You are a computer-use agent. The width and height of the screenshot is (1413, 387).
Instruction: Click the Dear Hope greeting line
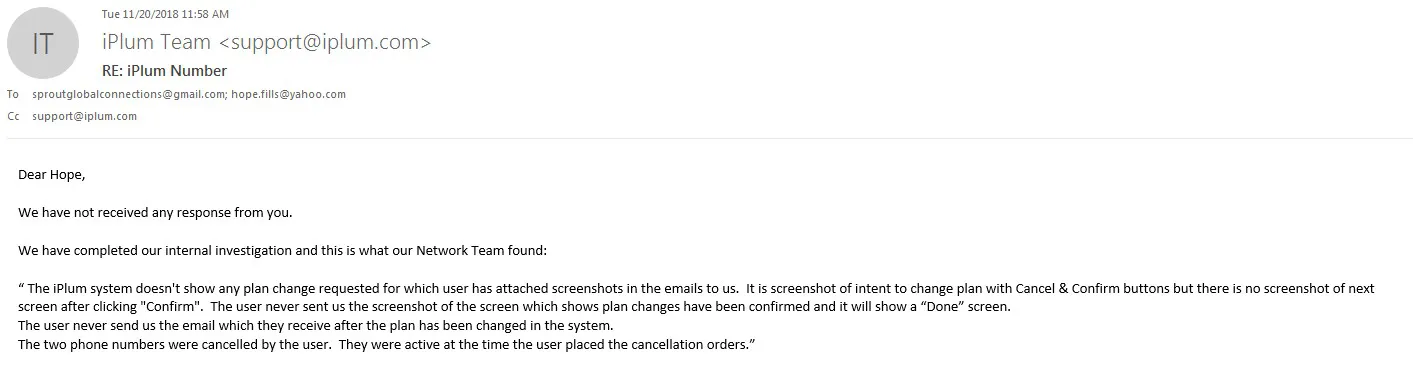tap(52, 175)
